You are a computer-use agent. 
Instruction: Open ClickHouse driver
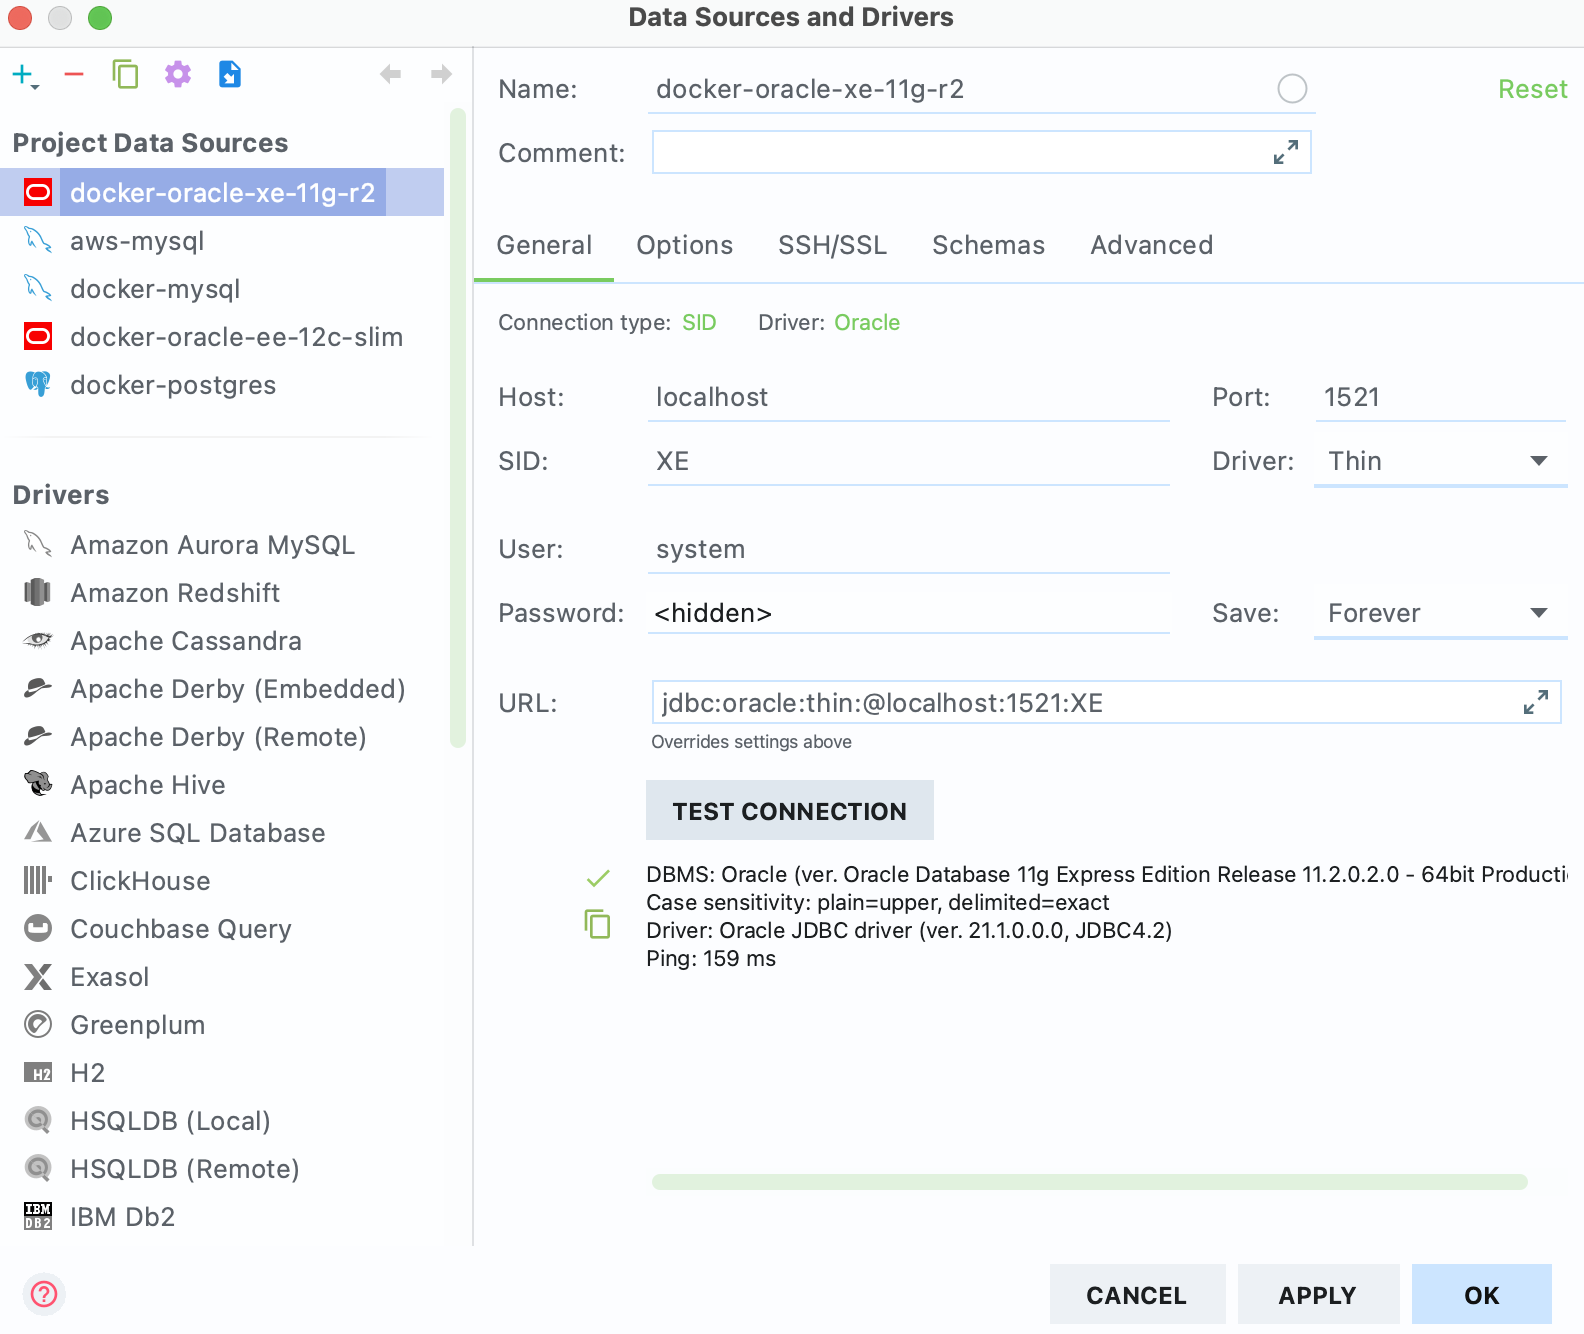pyautogui.click(x=222, y=880)
